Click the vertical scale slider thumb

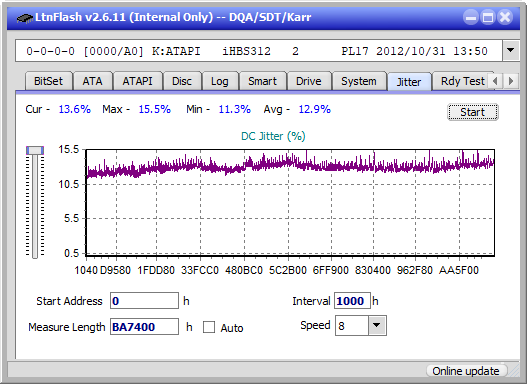(x=35, y=150)
